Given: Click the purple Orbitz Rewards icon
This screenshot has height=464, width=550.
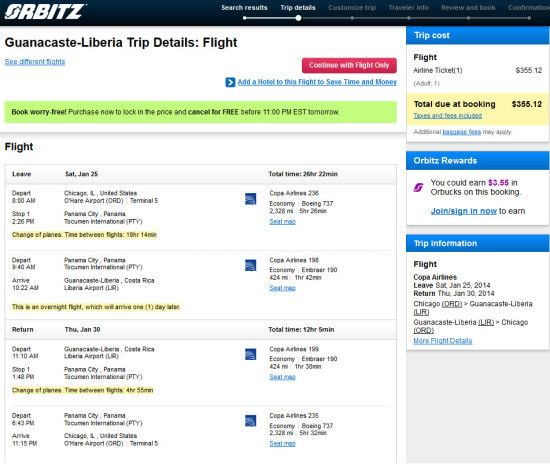Looking at the screenshot, I should [418, 188].
